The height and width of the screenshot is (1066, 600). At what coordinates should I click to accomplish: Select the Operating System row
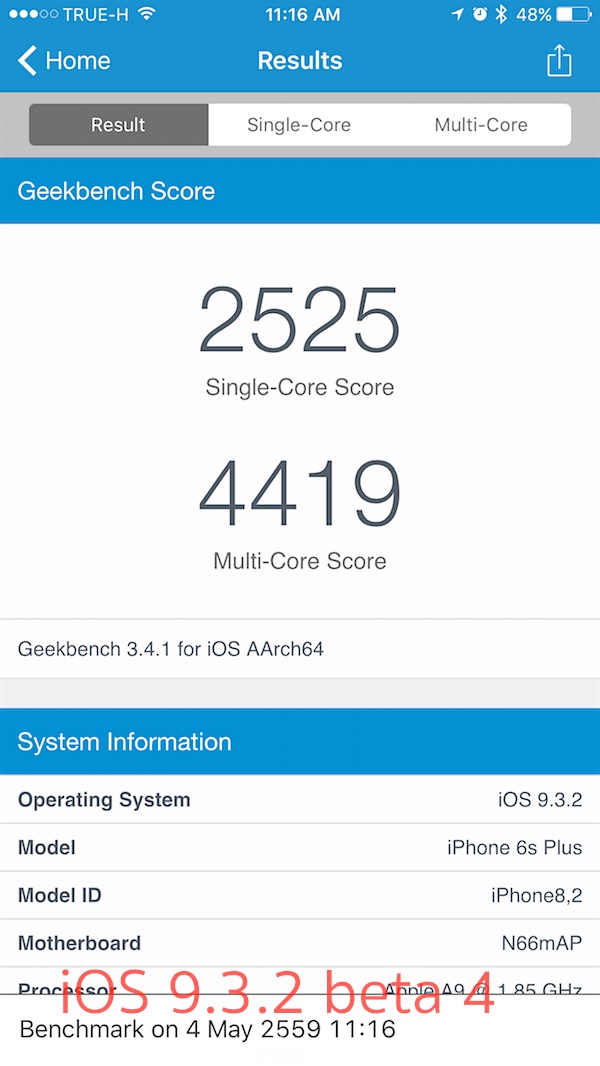point(300,800)
